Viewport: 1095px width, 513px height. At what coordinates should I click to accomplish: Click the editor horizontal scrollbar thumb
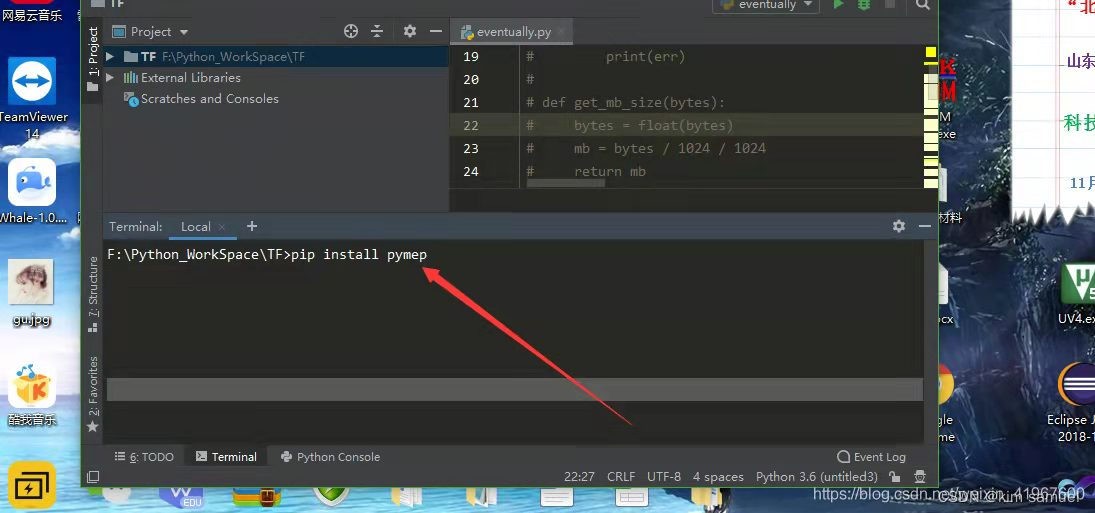(x=566, y=184)
